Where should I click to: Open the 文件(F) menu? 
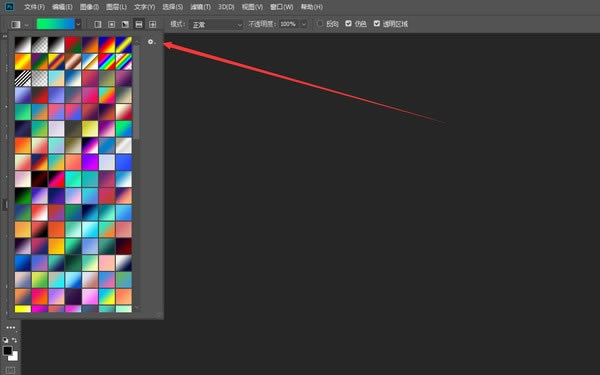34,7
